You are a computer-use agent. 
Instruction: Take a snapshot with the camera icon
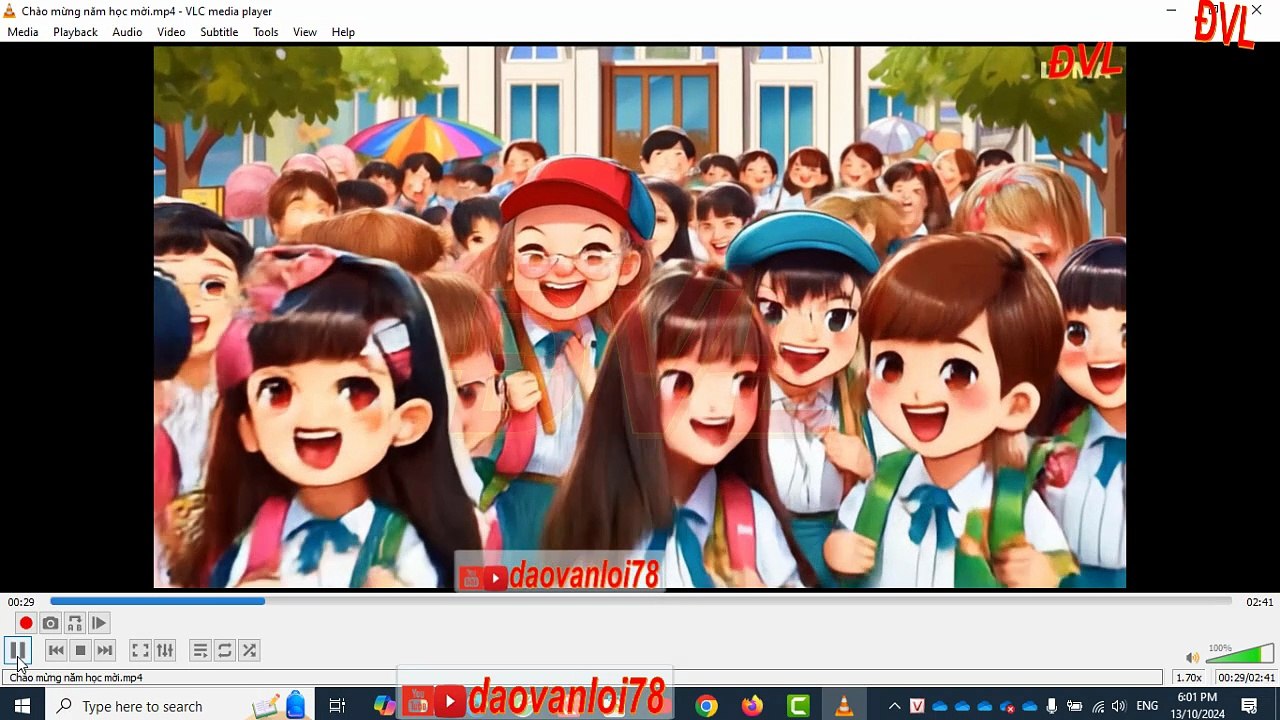(50, 623)
